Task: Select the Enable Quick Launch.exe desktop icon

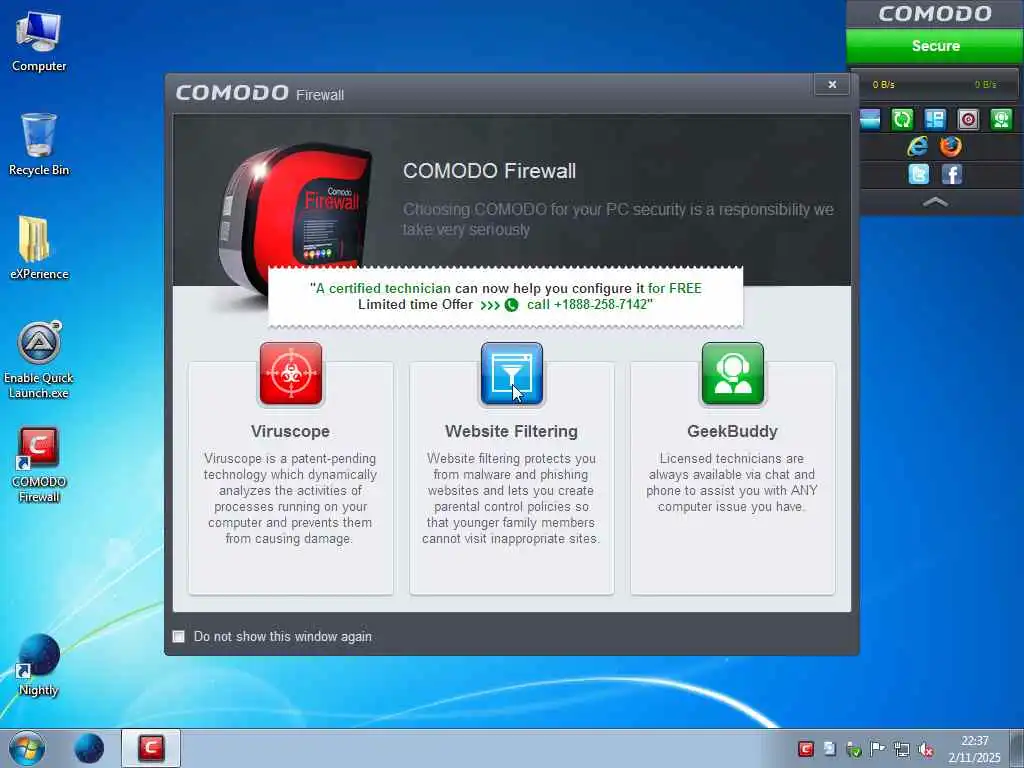Action: tap(39, 360)
